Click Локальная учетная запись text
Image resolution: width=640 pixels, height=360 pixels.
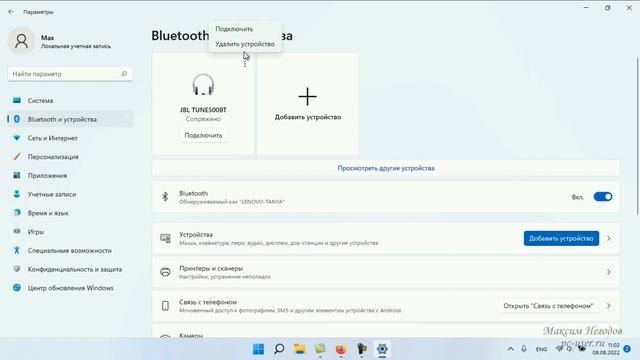tap(76, 46)
